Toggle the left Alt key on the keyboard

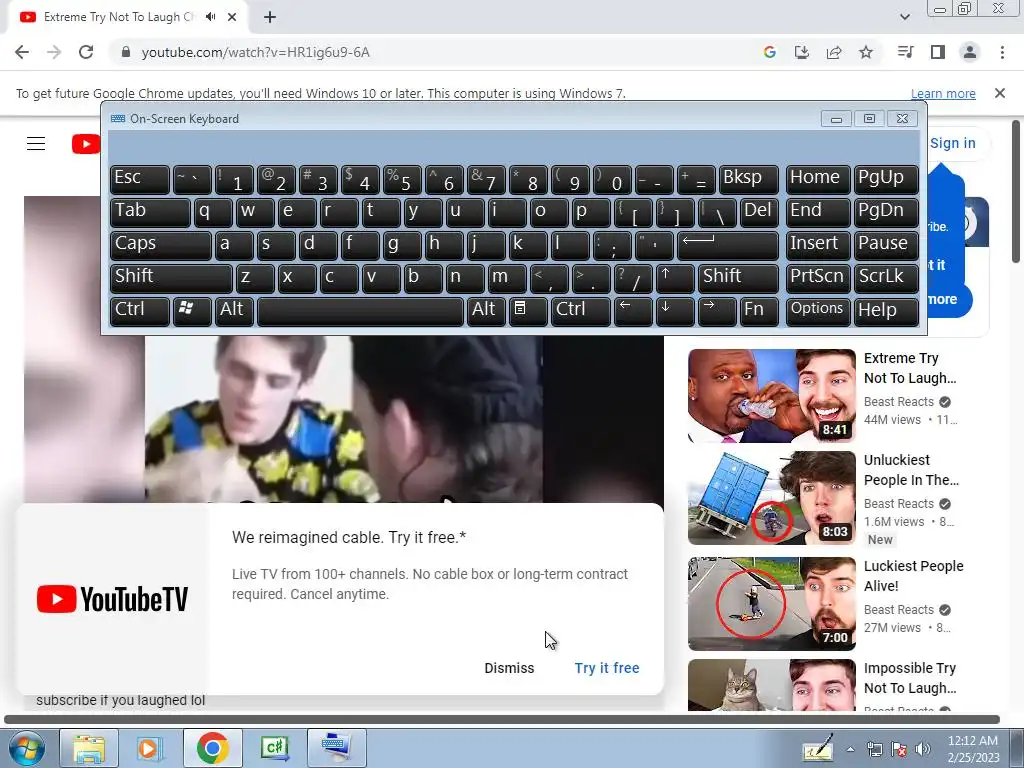tap(234, 311)
